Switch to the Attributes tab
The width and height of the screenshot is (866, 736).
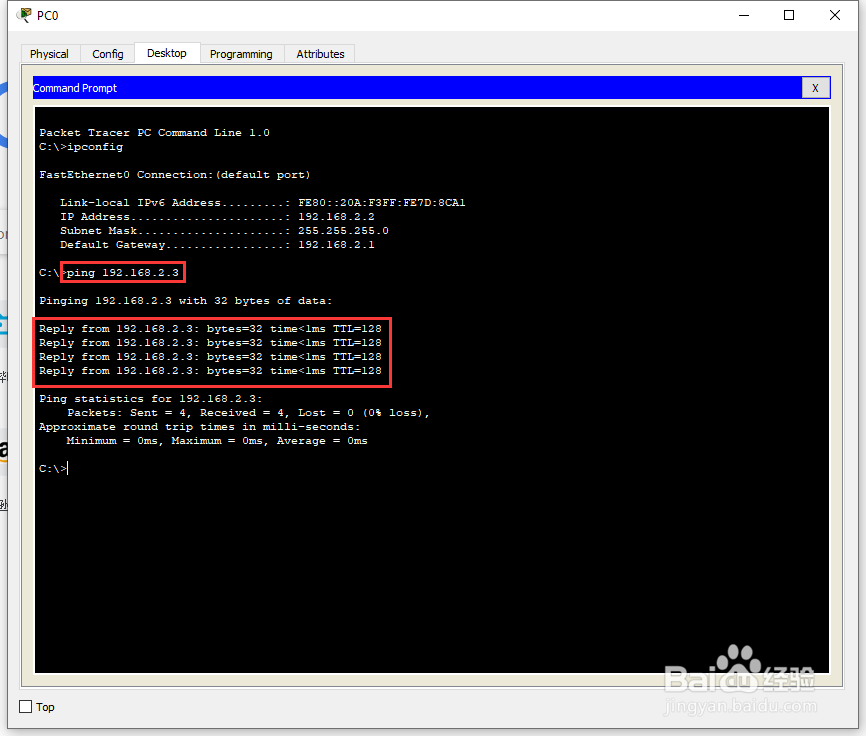[320, 54]
